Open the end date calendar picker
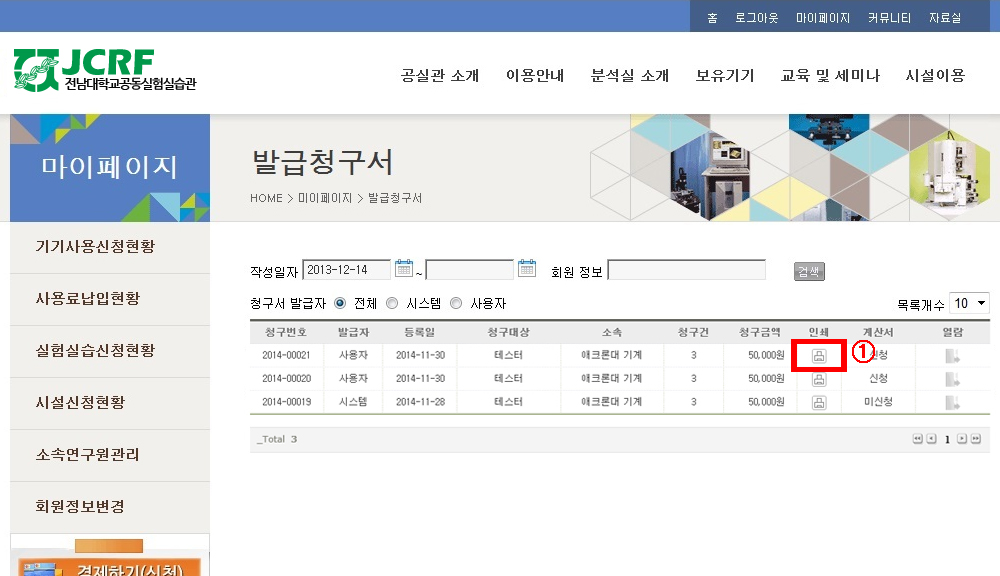 point(527,268)
